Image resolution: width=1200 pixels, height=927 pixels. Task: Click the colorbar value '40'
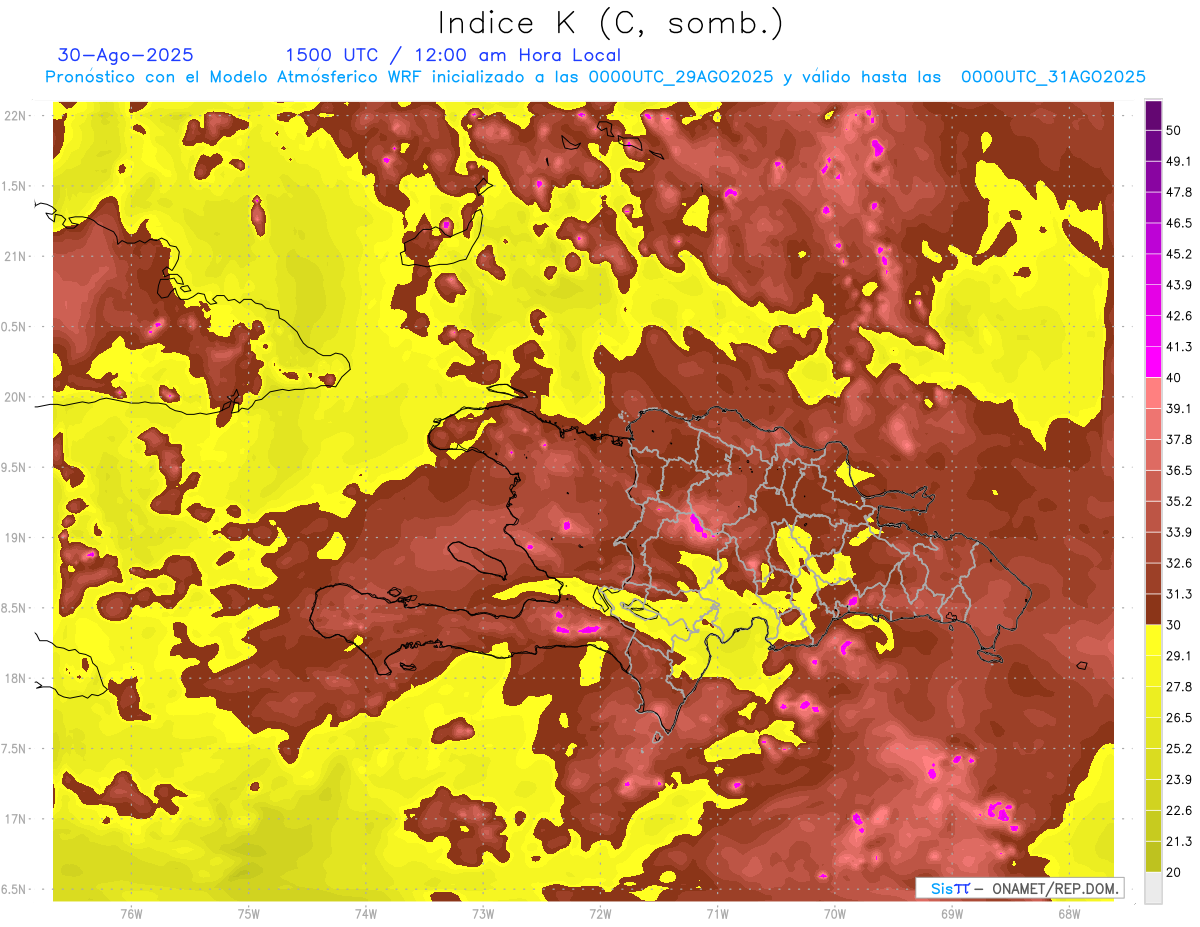[x=1175, y=377]
